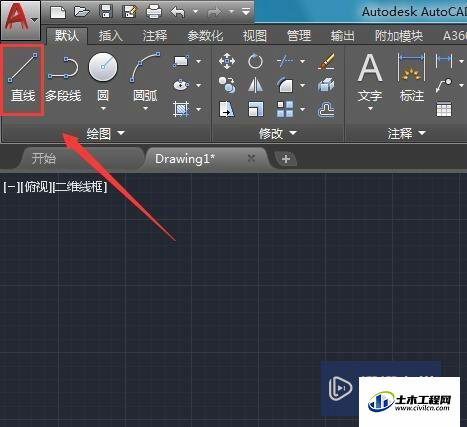The image size is (467, 427).
Task: Switch to the 参数化 ribbon tab
Action: [205, 36]
